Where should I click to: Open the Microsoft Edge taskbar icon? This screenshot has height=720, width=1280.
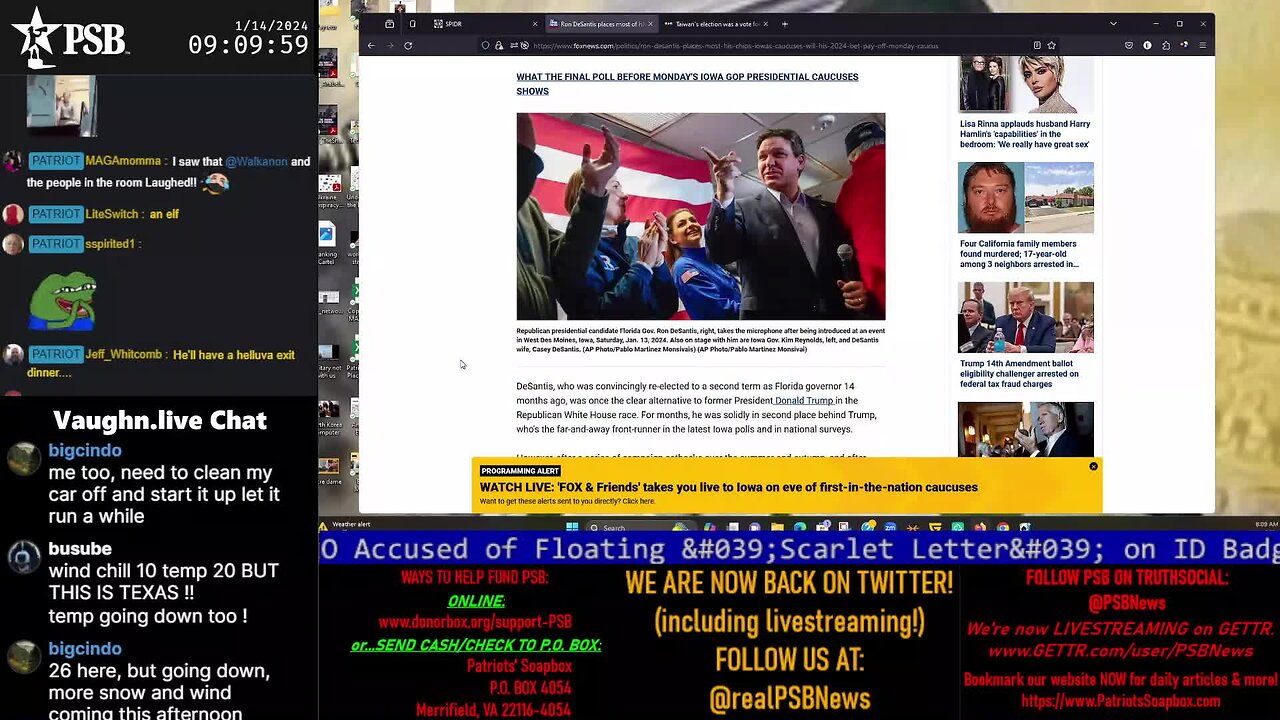(799, 527)
